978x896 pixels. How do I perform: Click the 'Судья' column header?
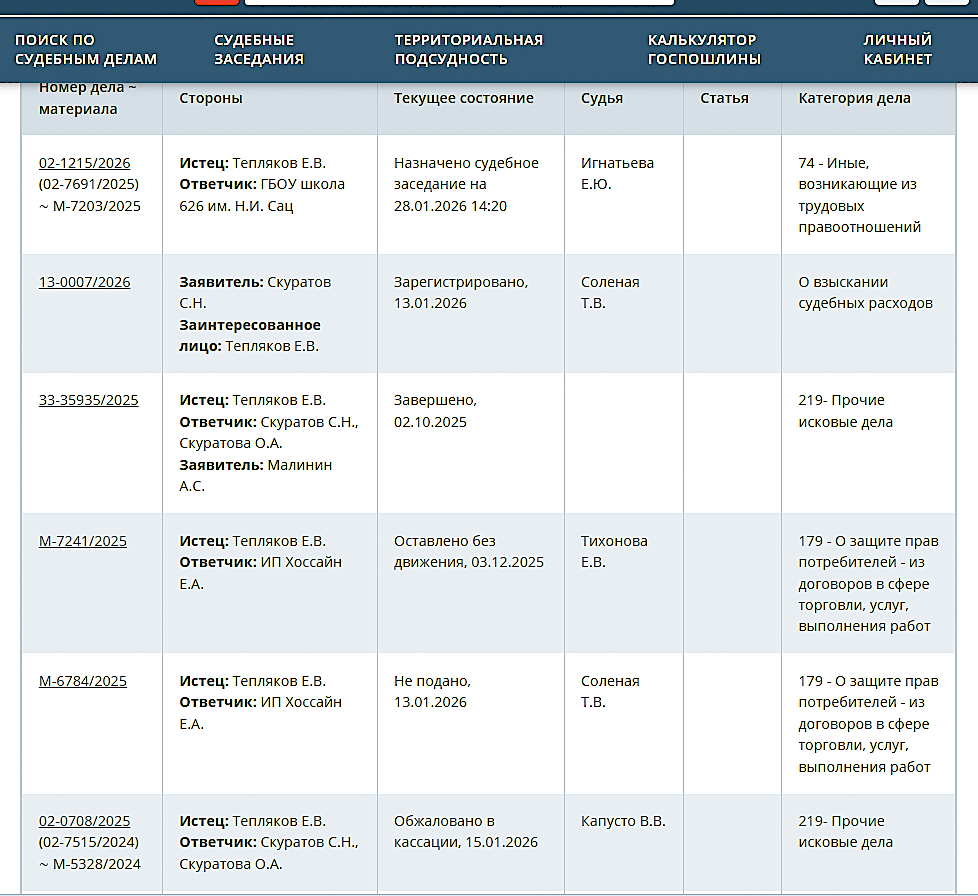(x=601, y=98)
